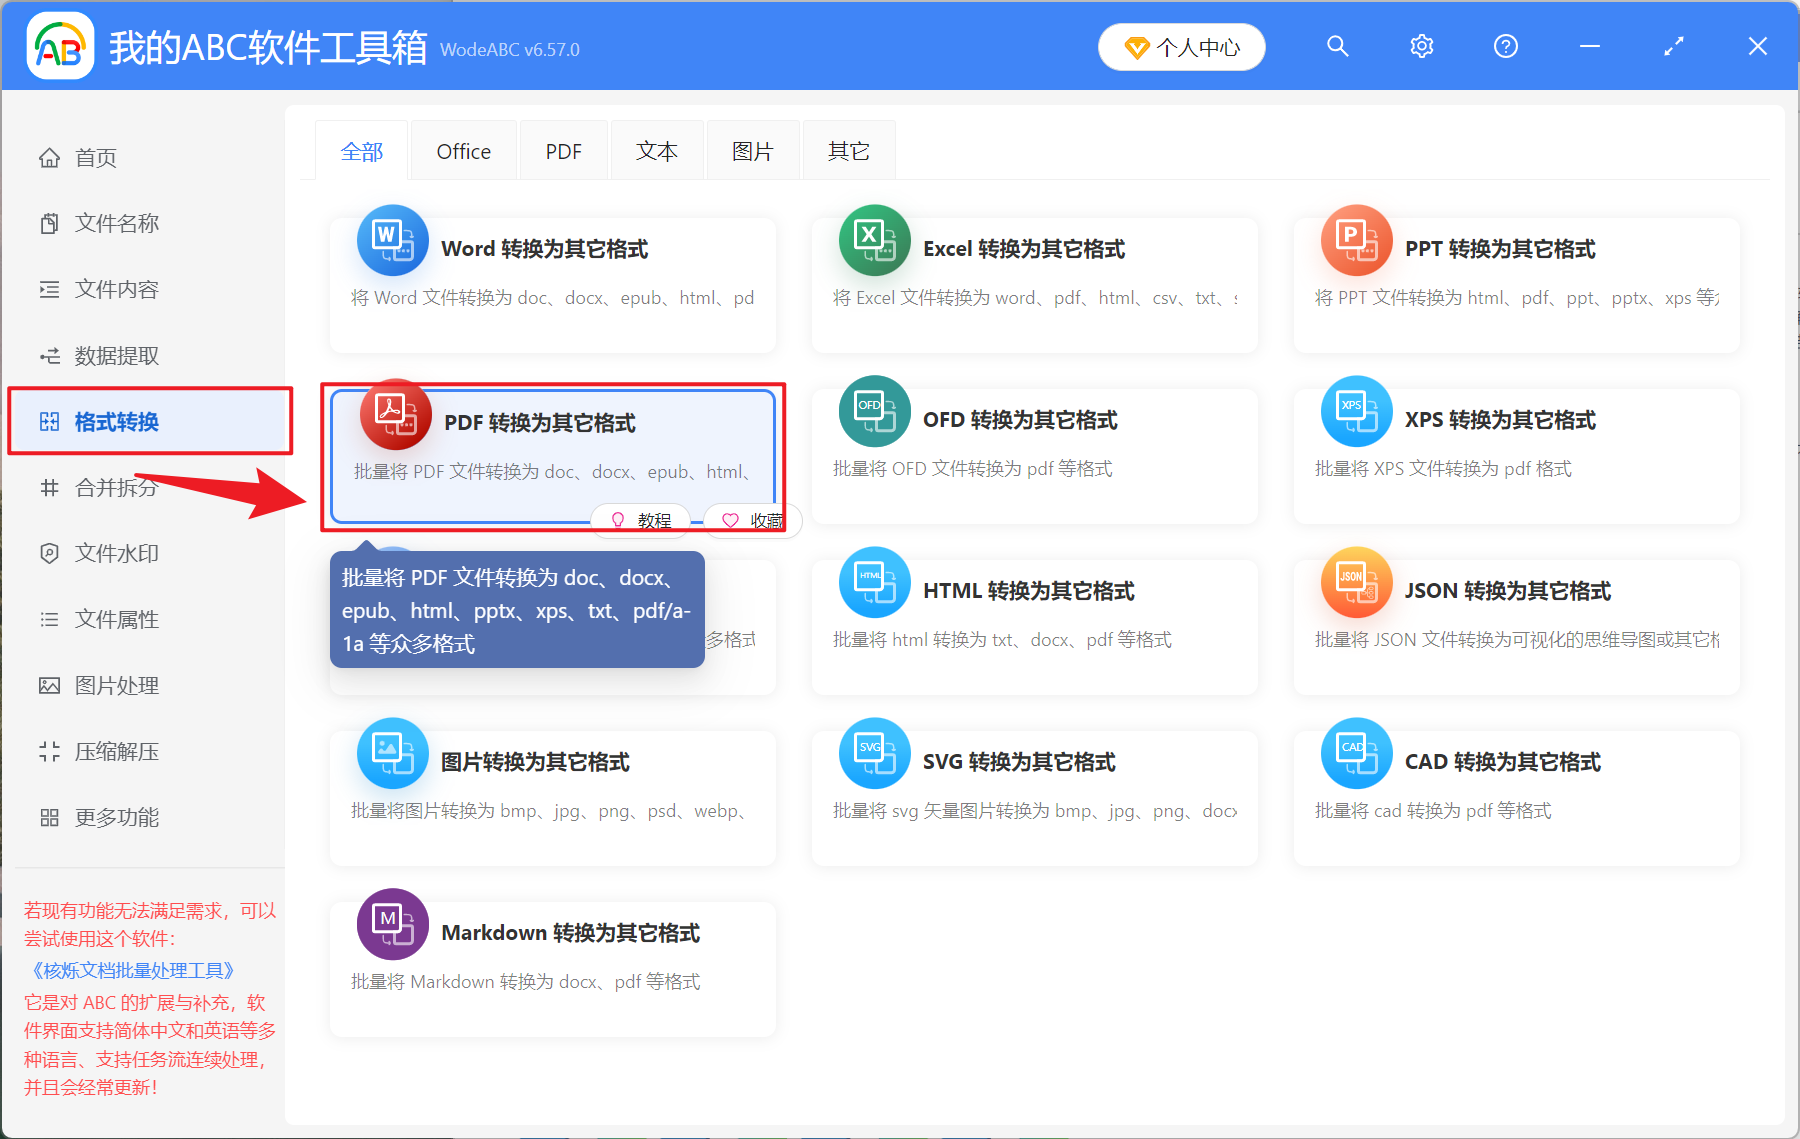Switch to the Office tab
This screenshot has width=1800, height=1139.
(x=463, y=150)
